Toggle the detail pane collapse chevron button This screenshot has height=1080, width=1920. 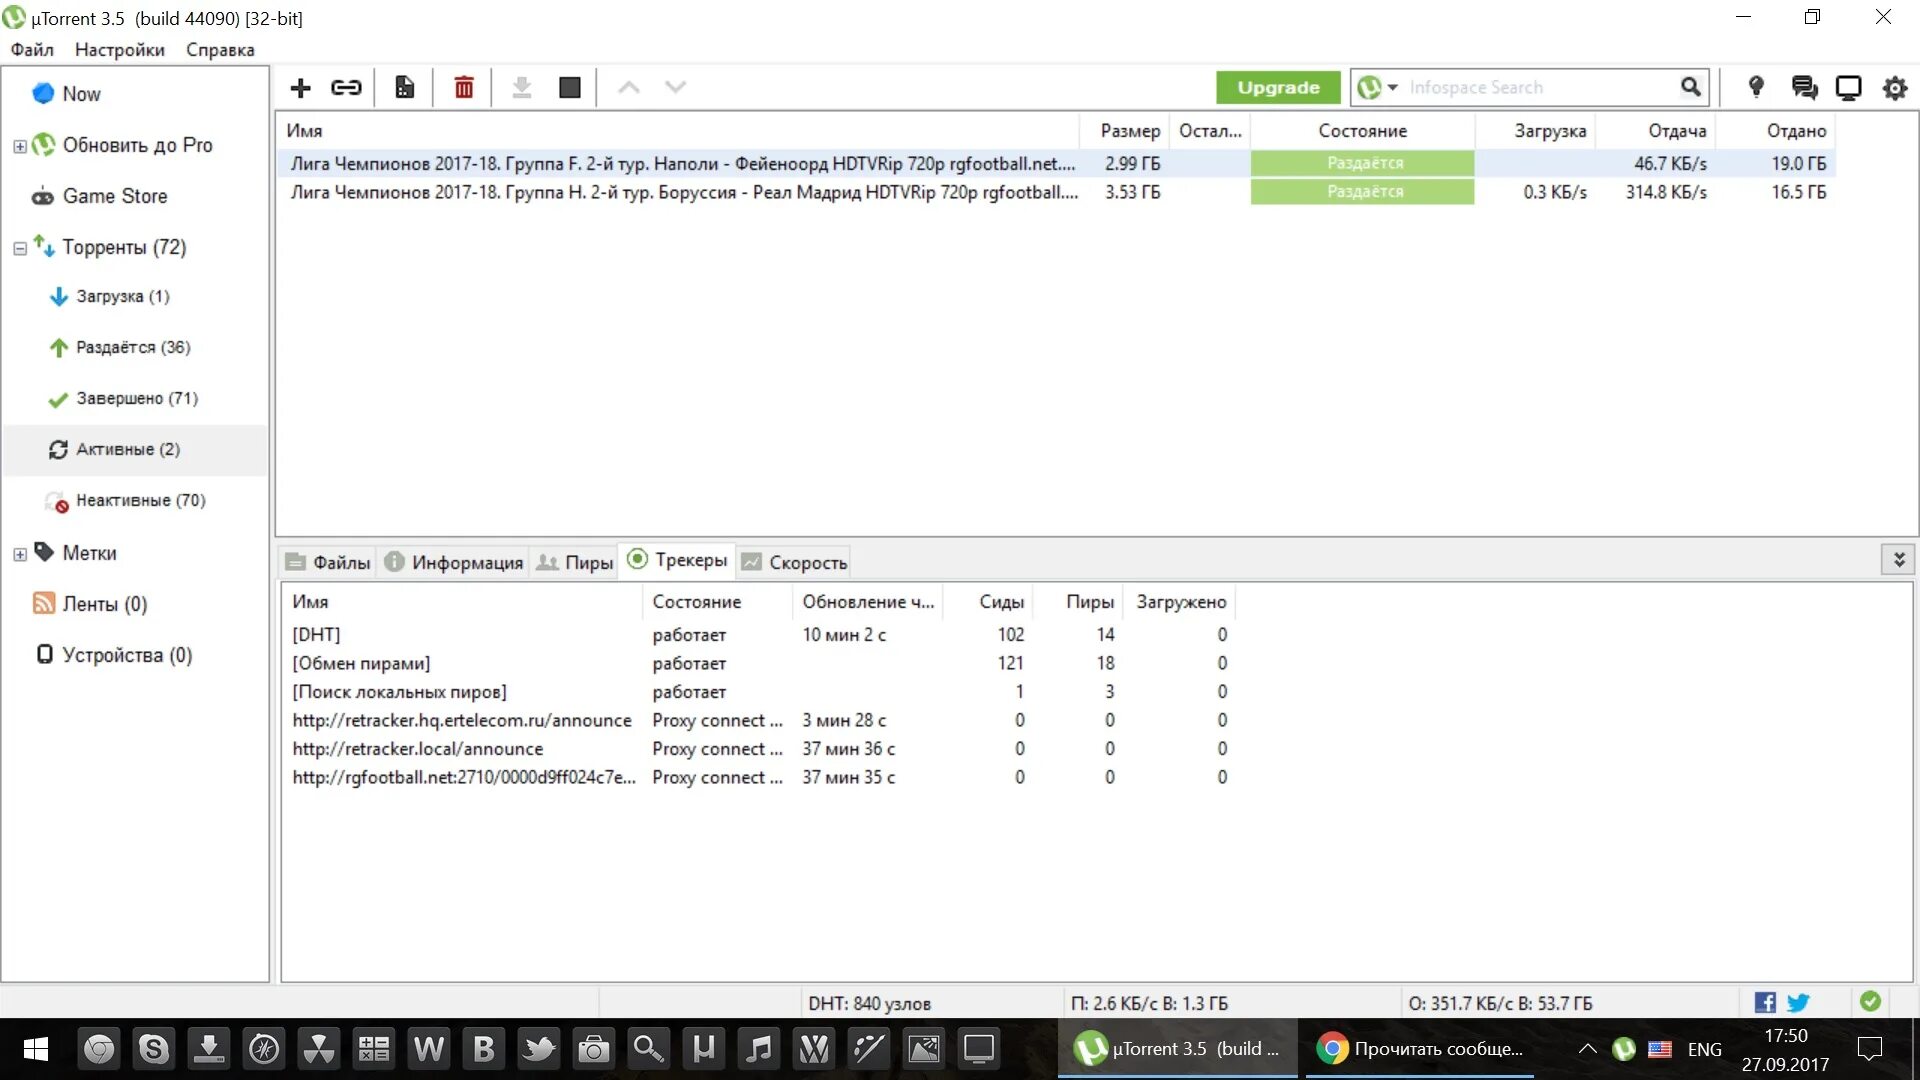pos(1898,560)
